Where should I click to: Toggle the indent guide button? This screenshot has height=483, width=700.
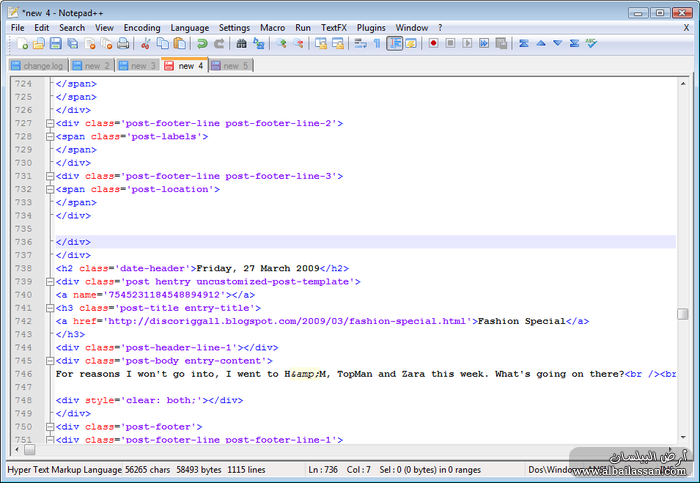(x=395, y=43)
